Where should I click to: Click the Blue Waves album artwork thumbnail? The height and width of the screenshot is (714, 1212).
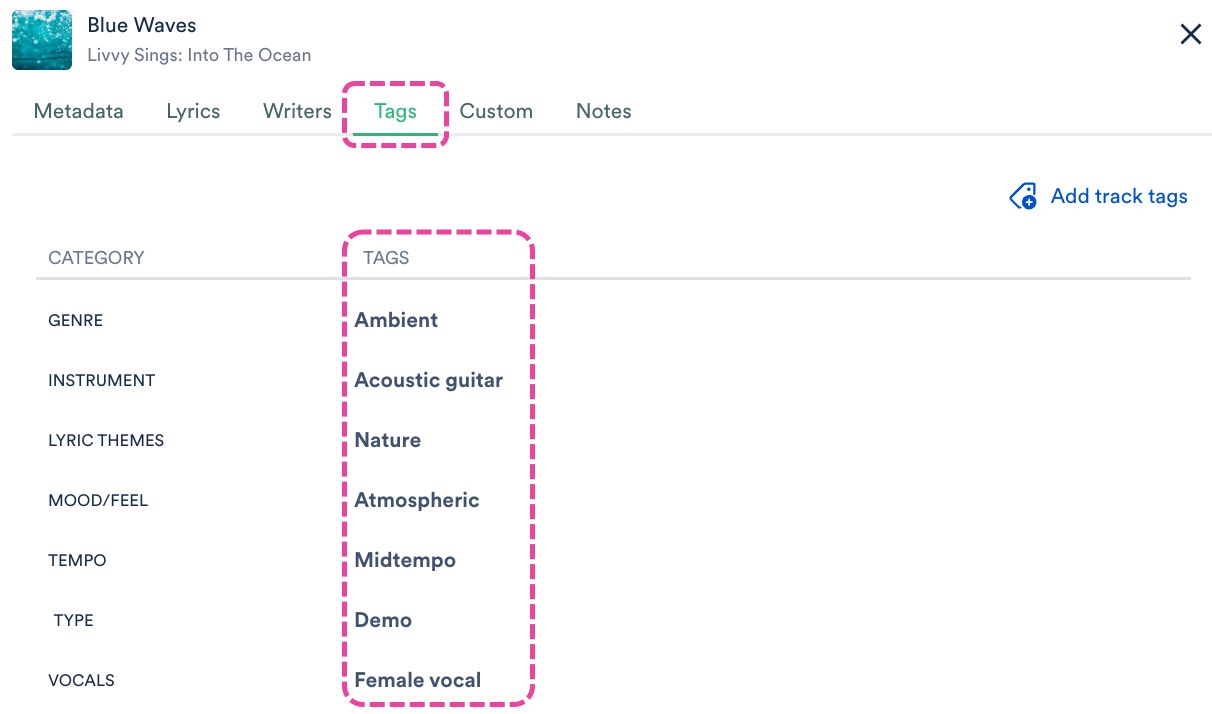42,40
